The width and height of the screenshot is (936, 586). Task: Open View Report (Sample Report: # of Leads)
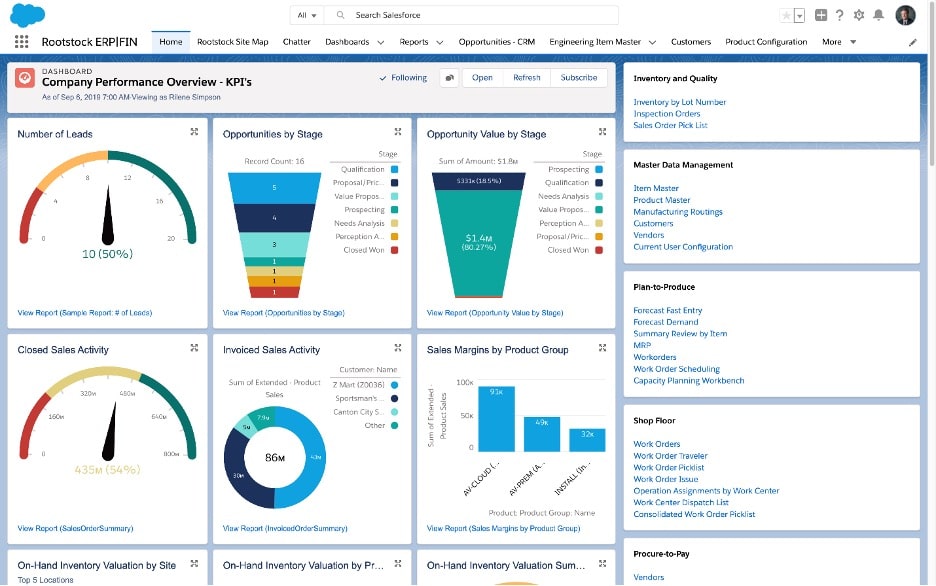pos(85,313)
